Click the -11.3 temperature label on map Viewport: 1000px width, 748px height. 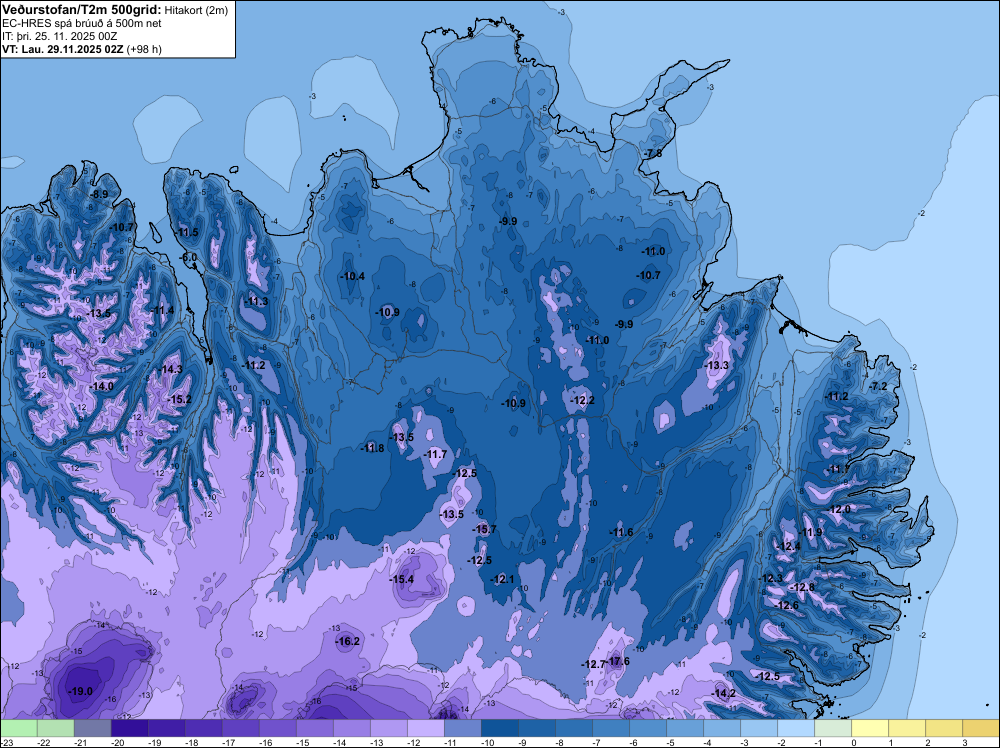pyautogui.click(x=256, y=302)
